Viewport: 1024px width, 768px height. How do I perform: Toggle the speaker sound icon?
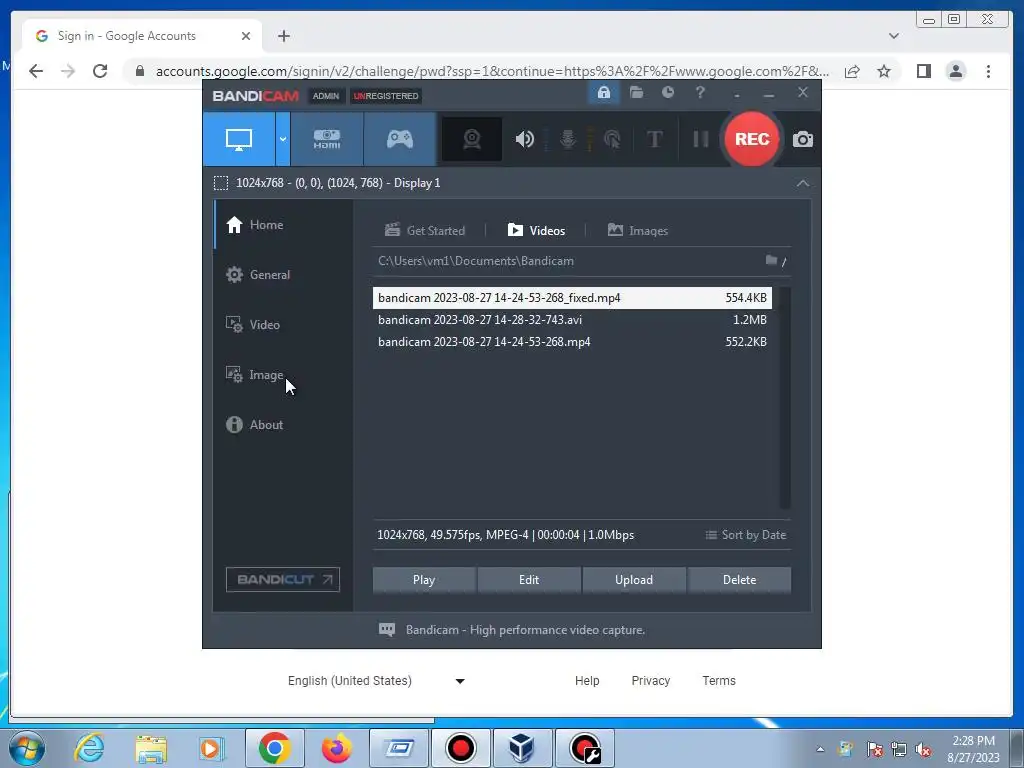[x=524, y=139]
